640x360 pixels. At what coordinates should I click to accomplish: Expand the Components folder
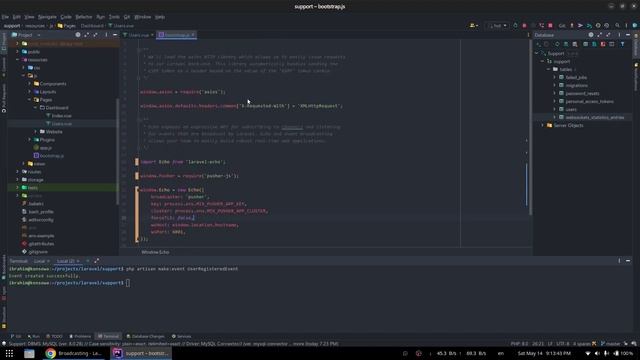click(29, 84)
